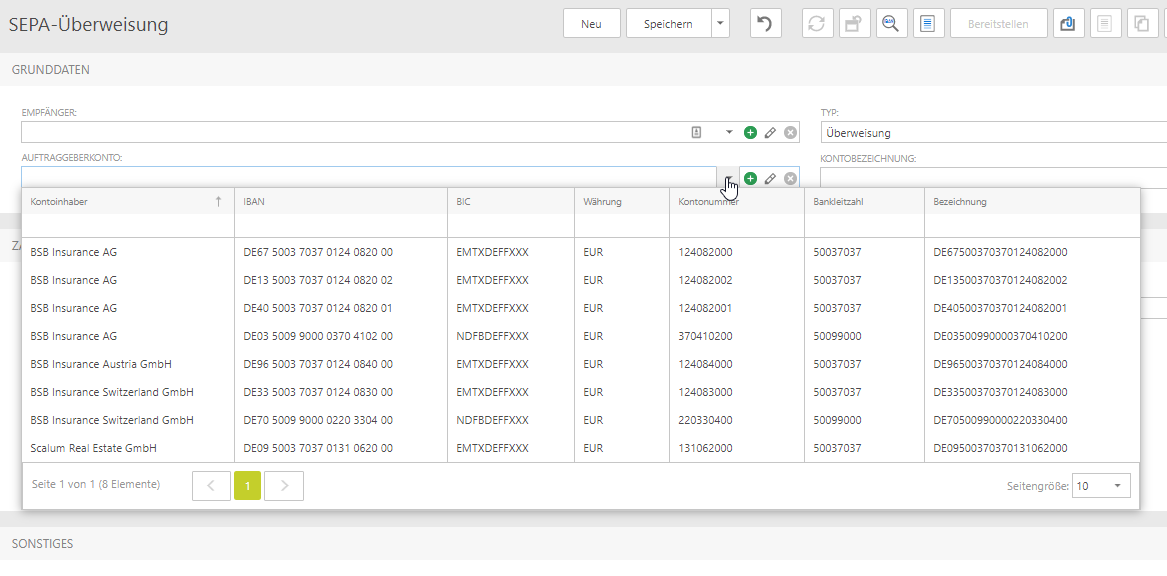Sort by the Kontoinhaber column header
Screen dimensions: 1167x576
[60, 202]
